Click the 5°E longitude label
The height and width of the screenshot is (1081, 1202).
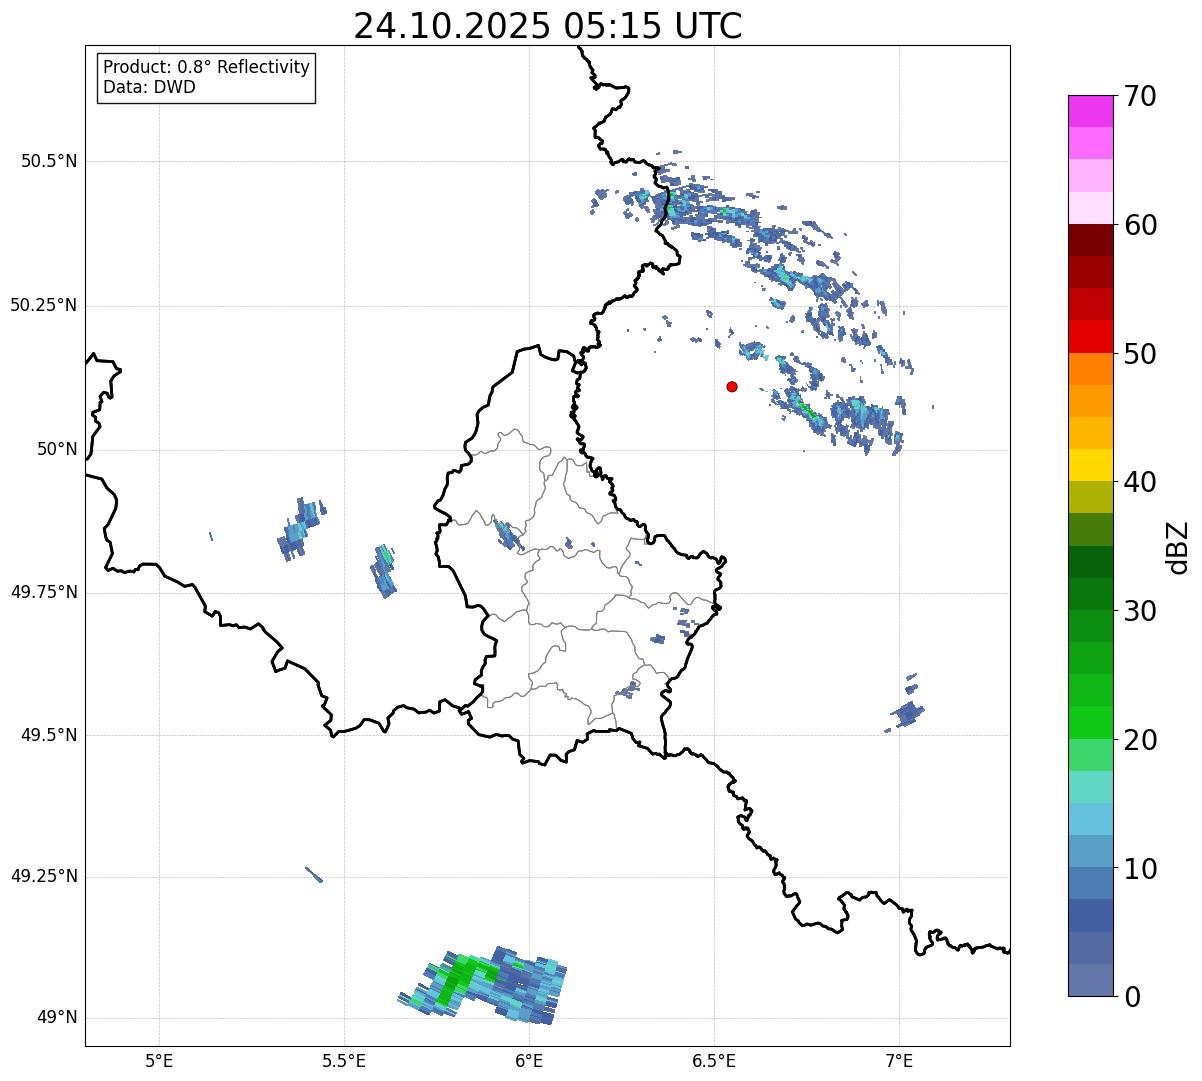pyautogui.click(x=160, y=1060)
